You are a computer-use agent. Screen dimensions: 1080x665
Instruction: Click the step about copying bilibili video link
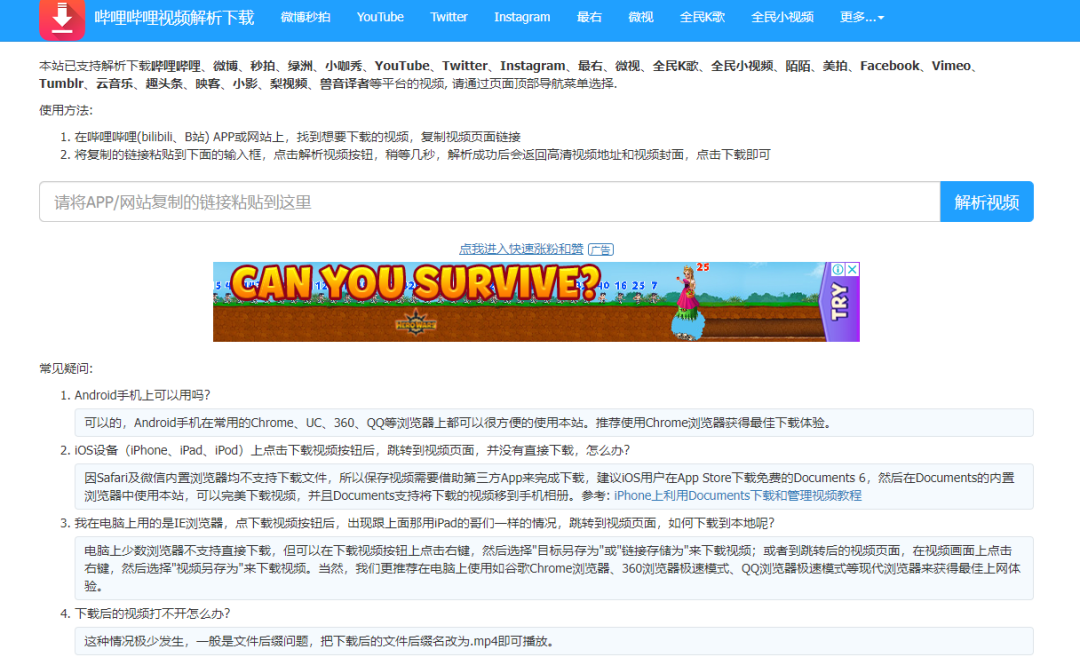tap(298, 136)
